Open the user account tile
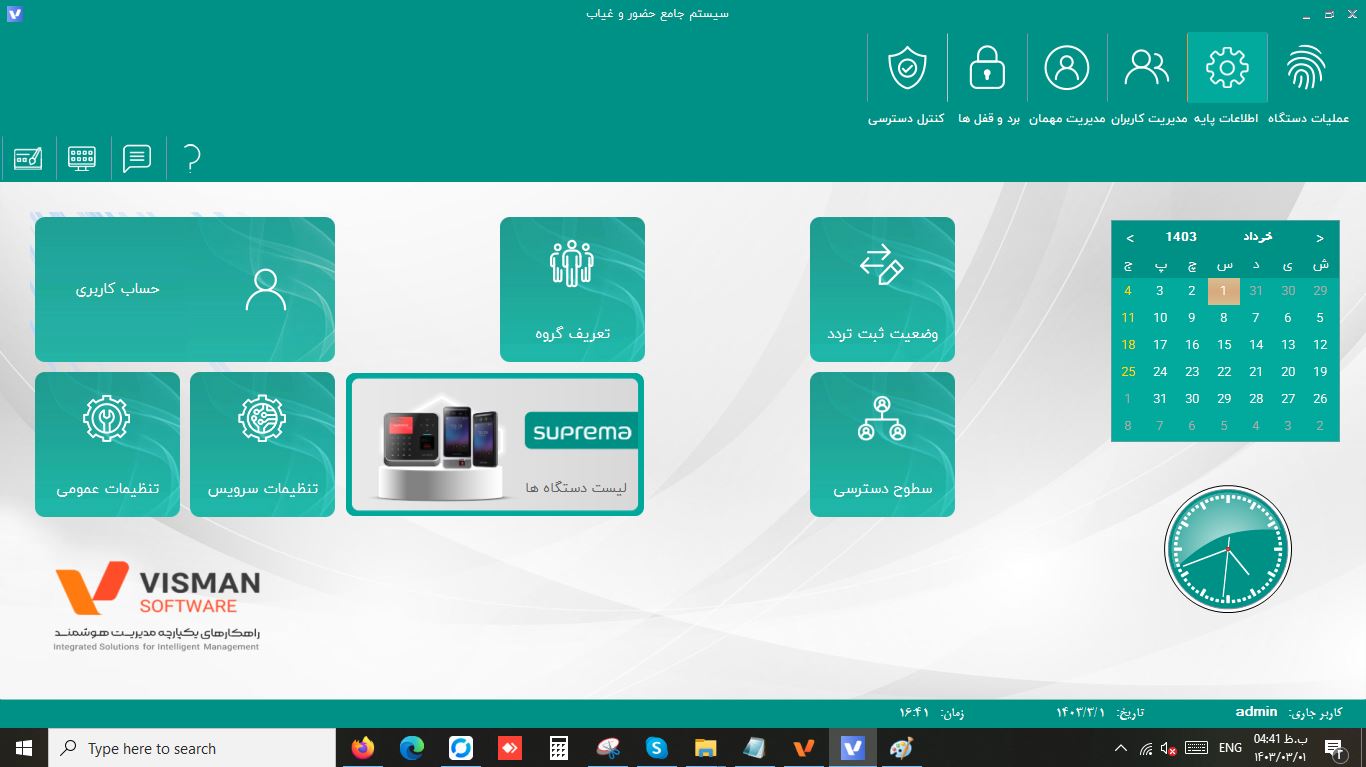Screen dimensions: 1366x767 click(x=185, y=289)
